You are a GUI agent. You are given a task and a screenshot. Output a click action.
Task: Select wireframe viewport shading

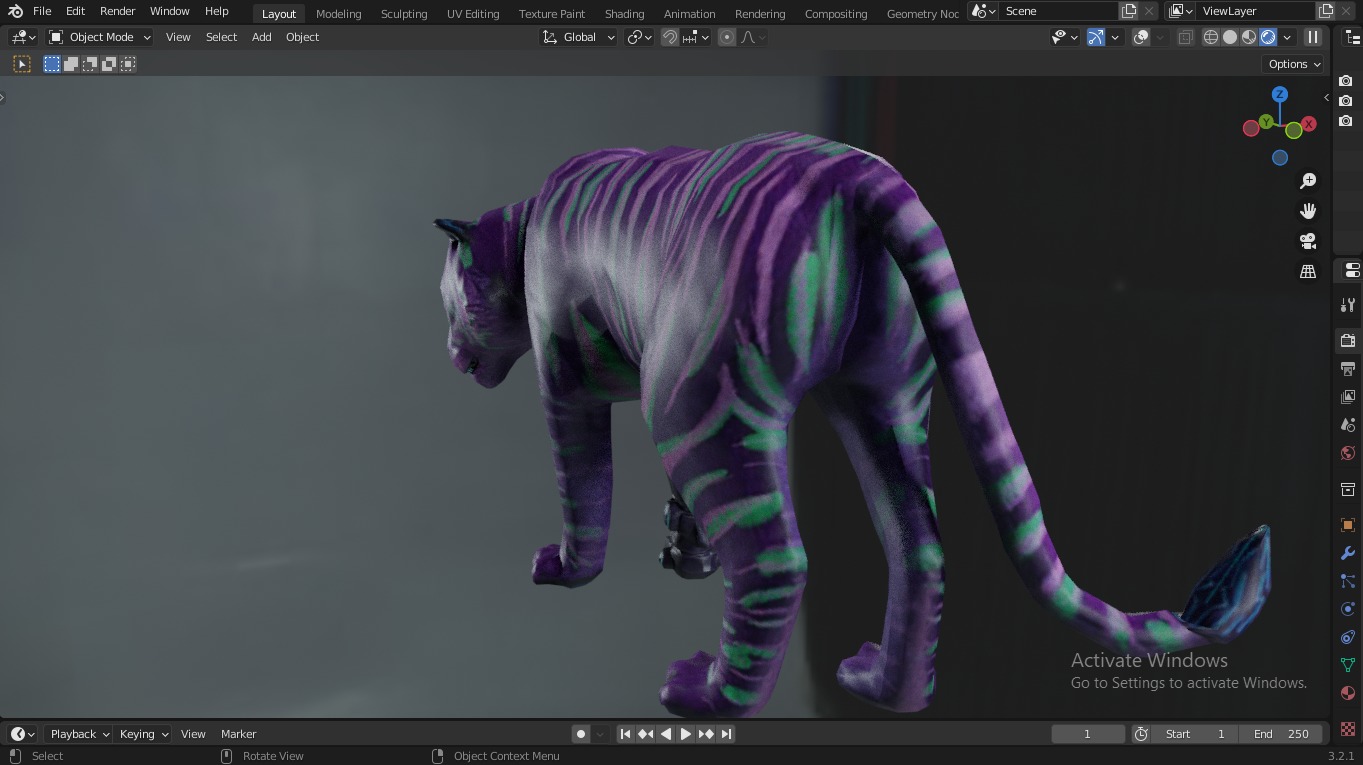coord(1211,37)
